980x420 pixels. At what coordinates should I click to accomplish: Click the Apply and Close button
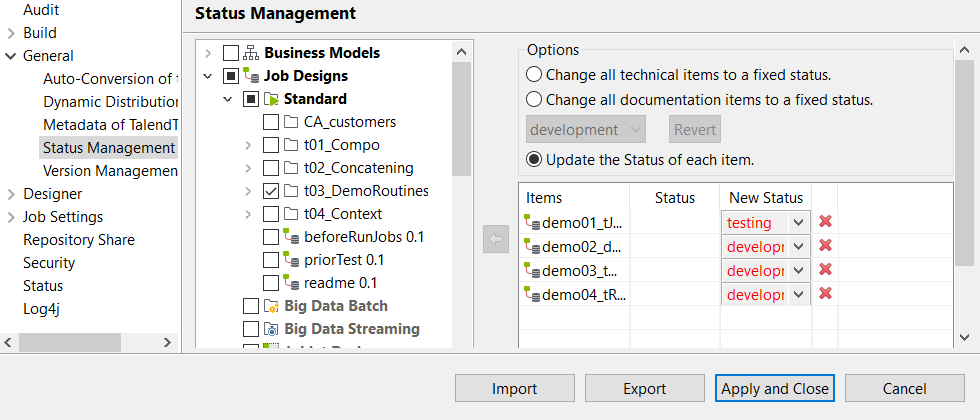tap(775, 388)
